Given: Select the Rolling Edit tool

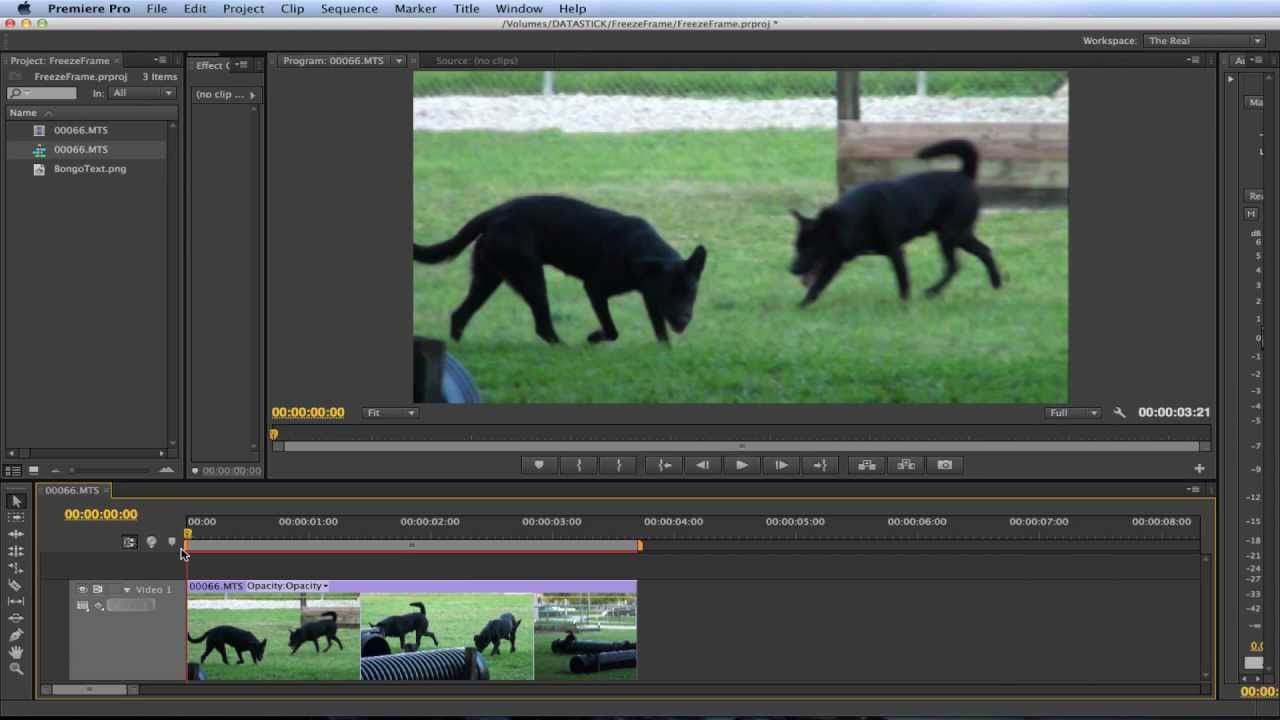Looking at the screenshot, I should (x=16, y=551).
